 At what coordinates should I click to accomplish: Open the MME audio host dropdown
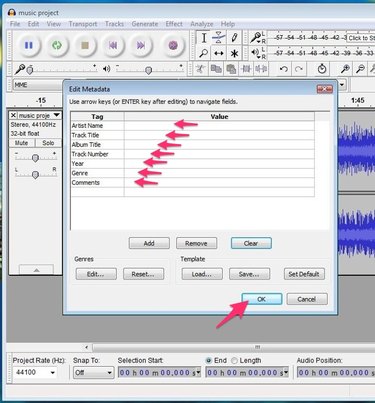click(37, 85)
